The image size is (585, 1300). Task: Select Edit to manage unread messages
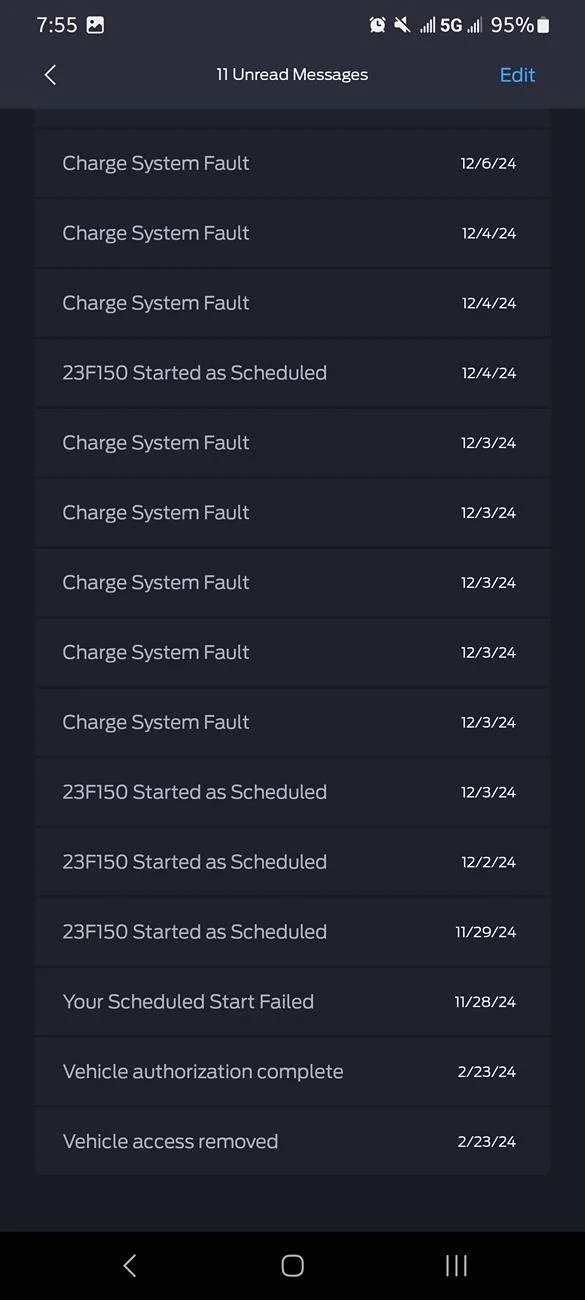point(517,74)
